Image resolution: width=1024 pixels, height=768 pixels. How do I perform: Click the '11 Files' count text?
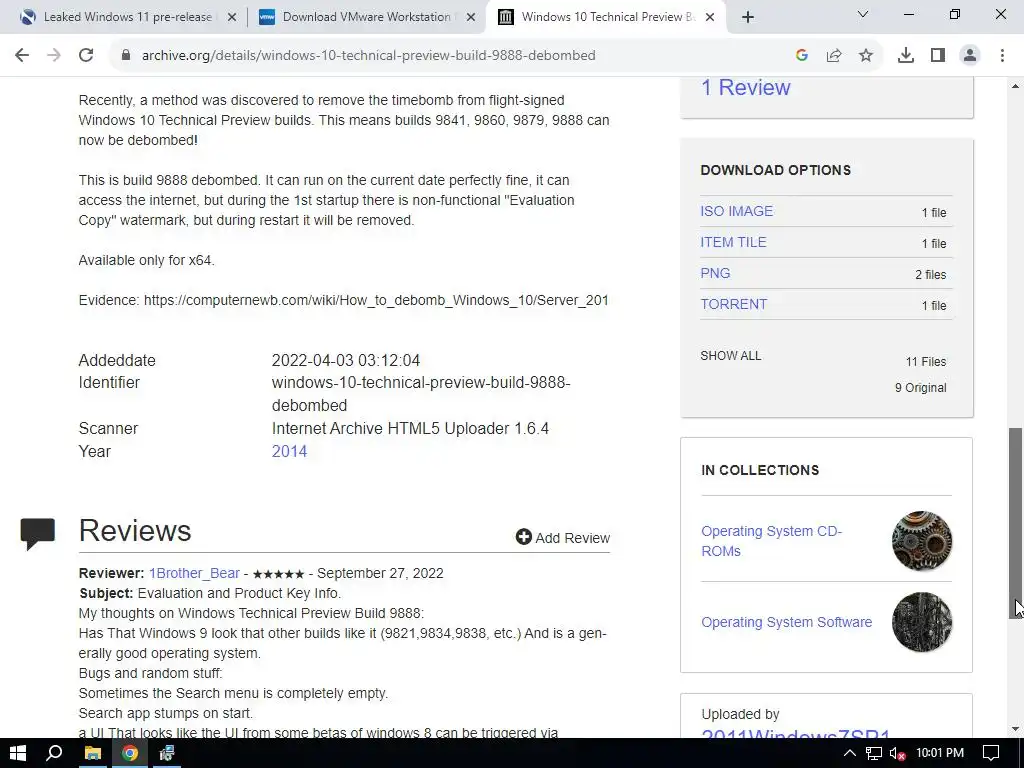(925, 362)
